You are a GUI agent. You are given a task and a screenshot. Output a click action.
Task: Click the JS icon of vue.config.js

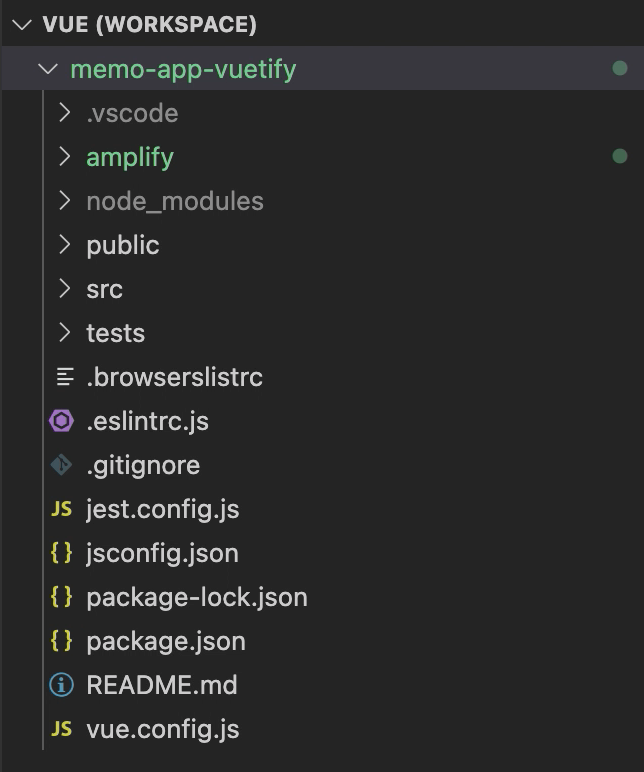point(62,729)
